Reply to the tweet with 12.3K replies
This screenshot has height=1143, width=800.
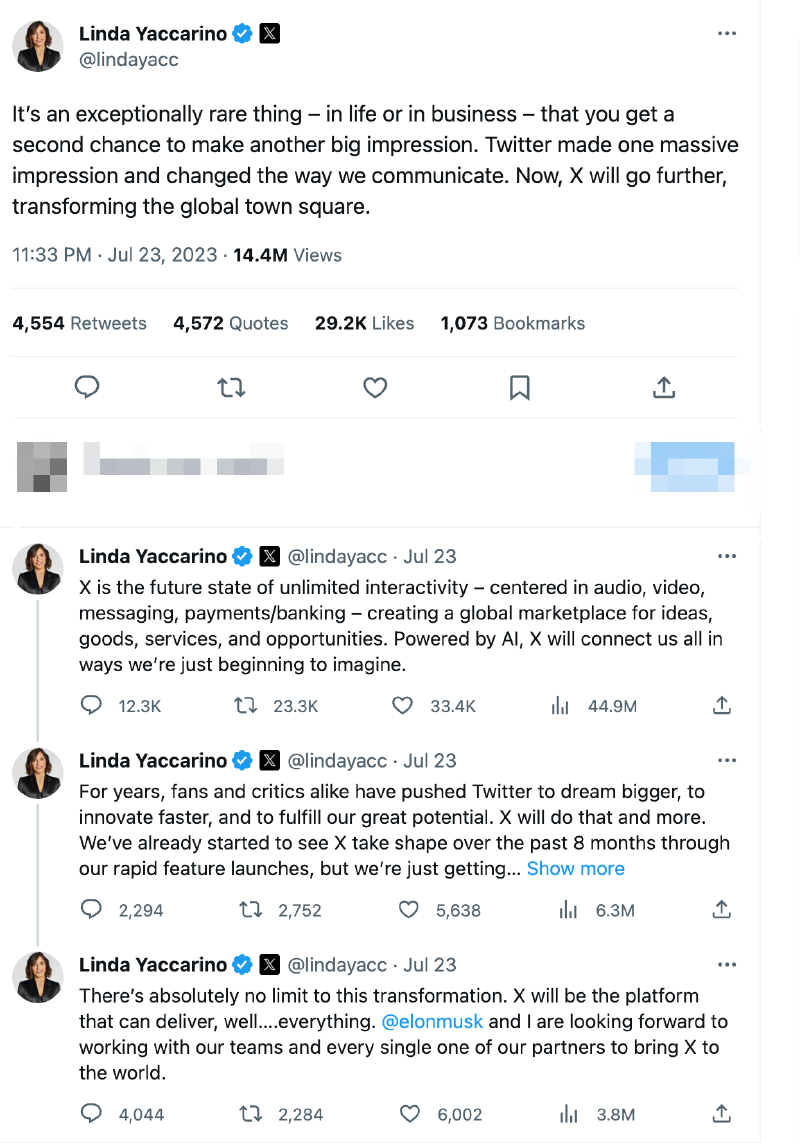pyautogui.click(x=91, y=706)
